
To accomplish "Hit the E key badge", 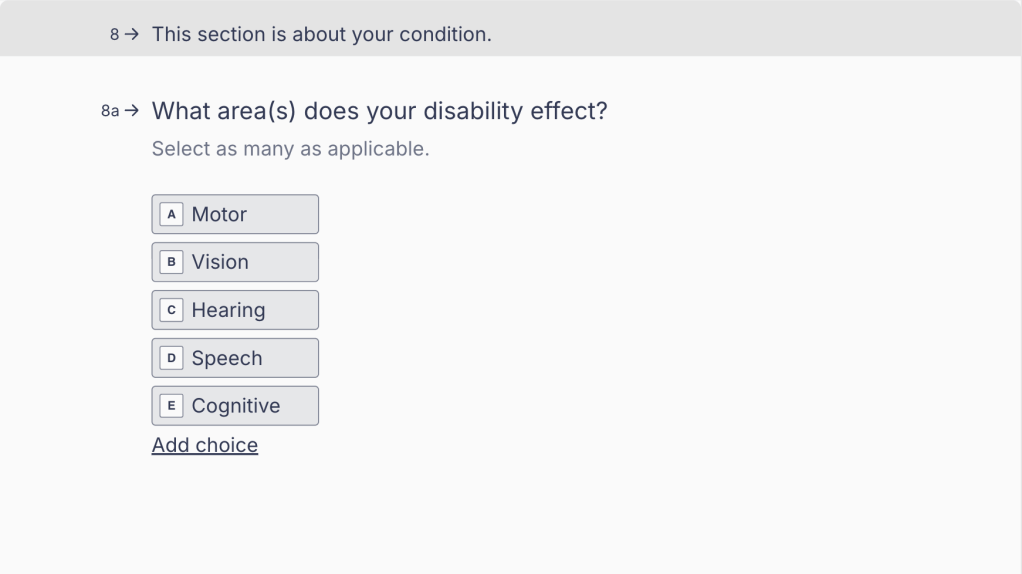I will pos(171,406).
